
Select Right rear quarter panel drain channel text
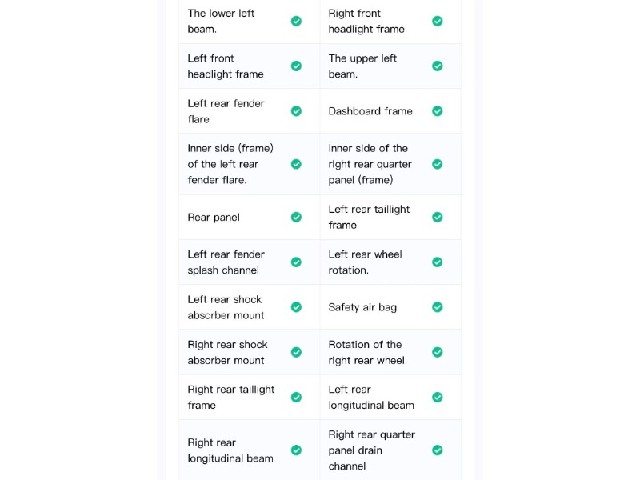click(371, 450)
